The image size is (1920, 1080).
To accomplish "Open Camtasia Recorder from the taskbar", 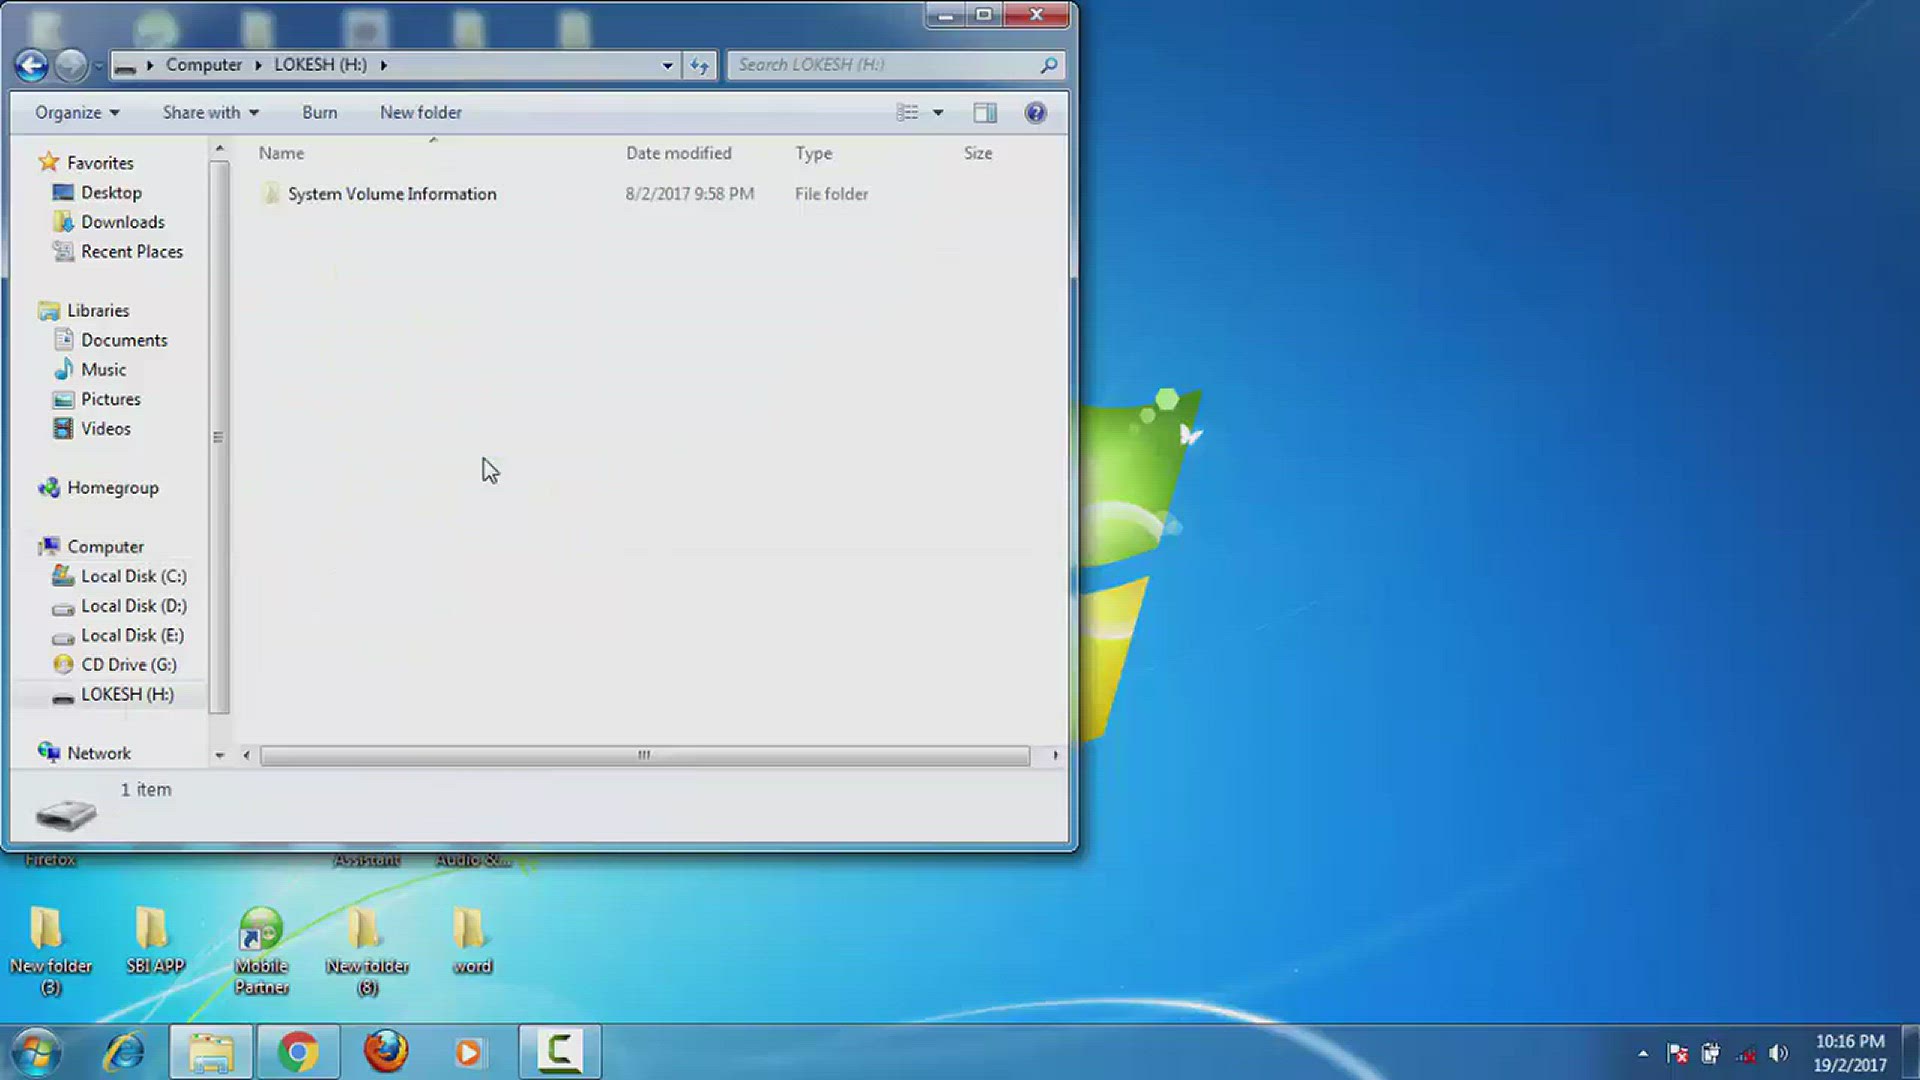I will click(x=559, y=1051).
